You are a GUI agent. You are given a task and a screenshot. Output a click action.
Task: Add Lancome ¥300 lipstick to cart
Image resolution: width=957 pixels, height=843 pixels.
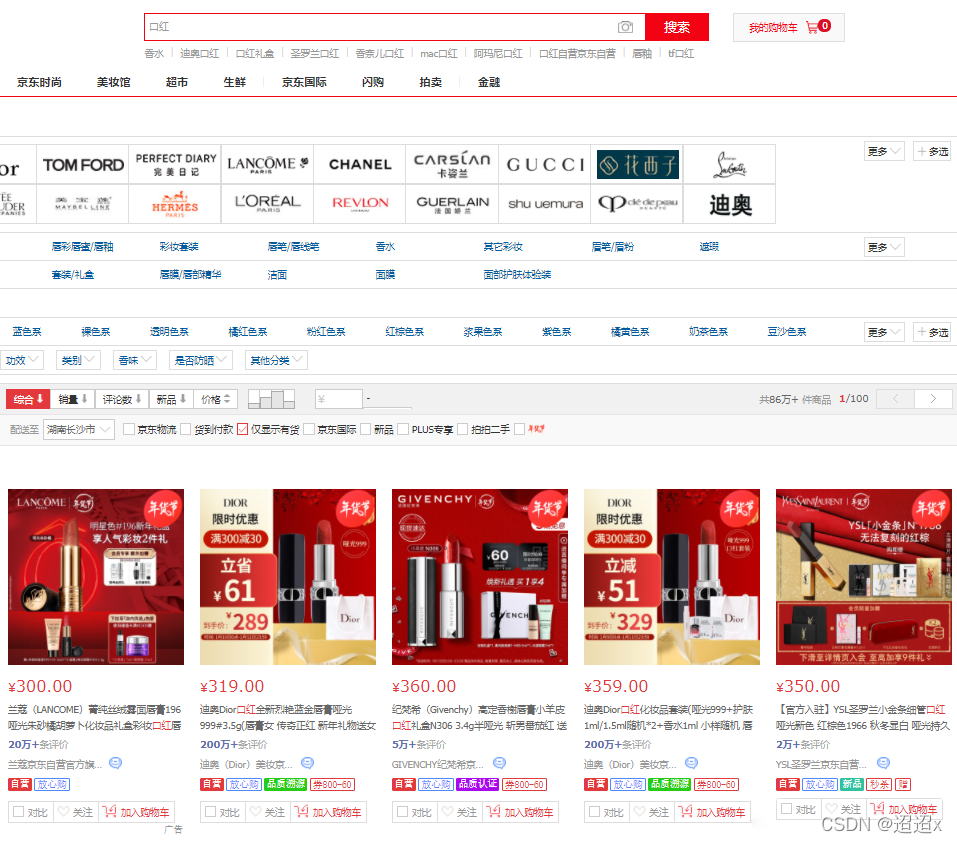[136, 812]
